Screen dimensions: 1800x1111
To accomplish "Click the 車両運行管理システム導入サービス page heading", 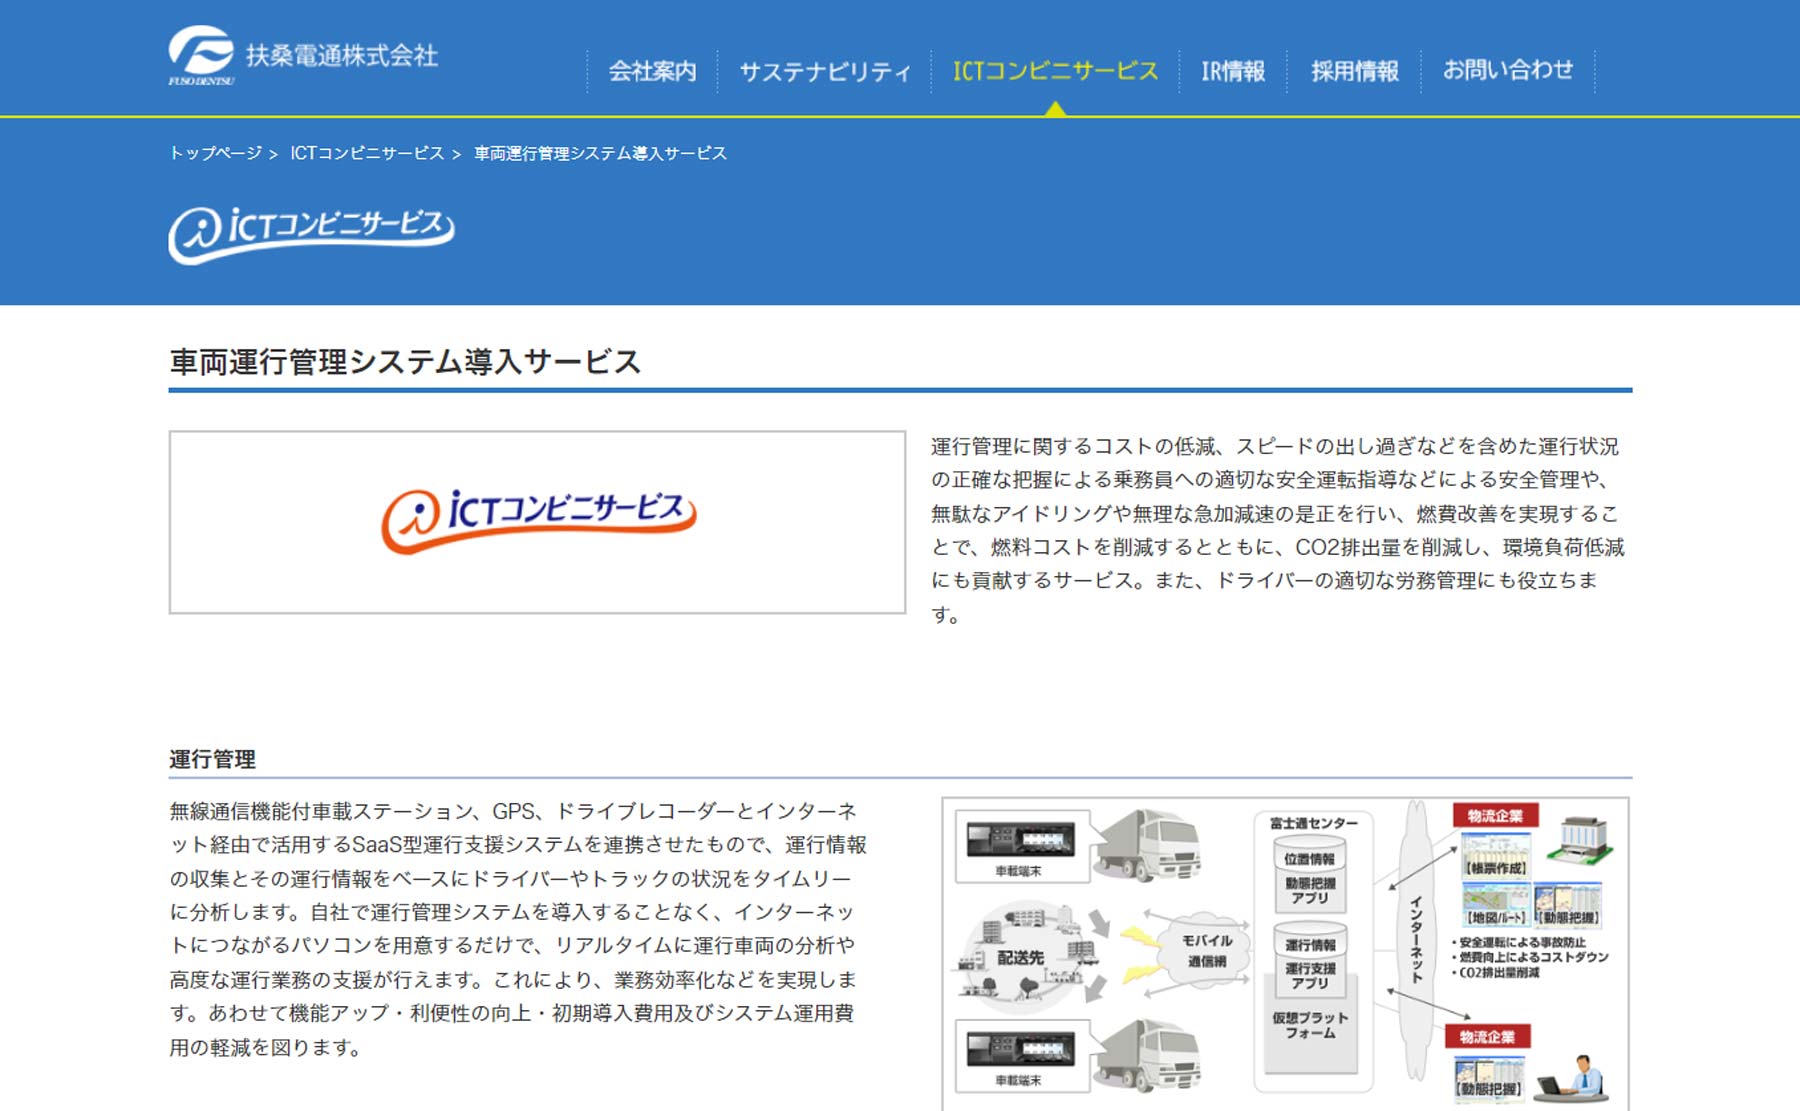I will (405, 361).
